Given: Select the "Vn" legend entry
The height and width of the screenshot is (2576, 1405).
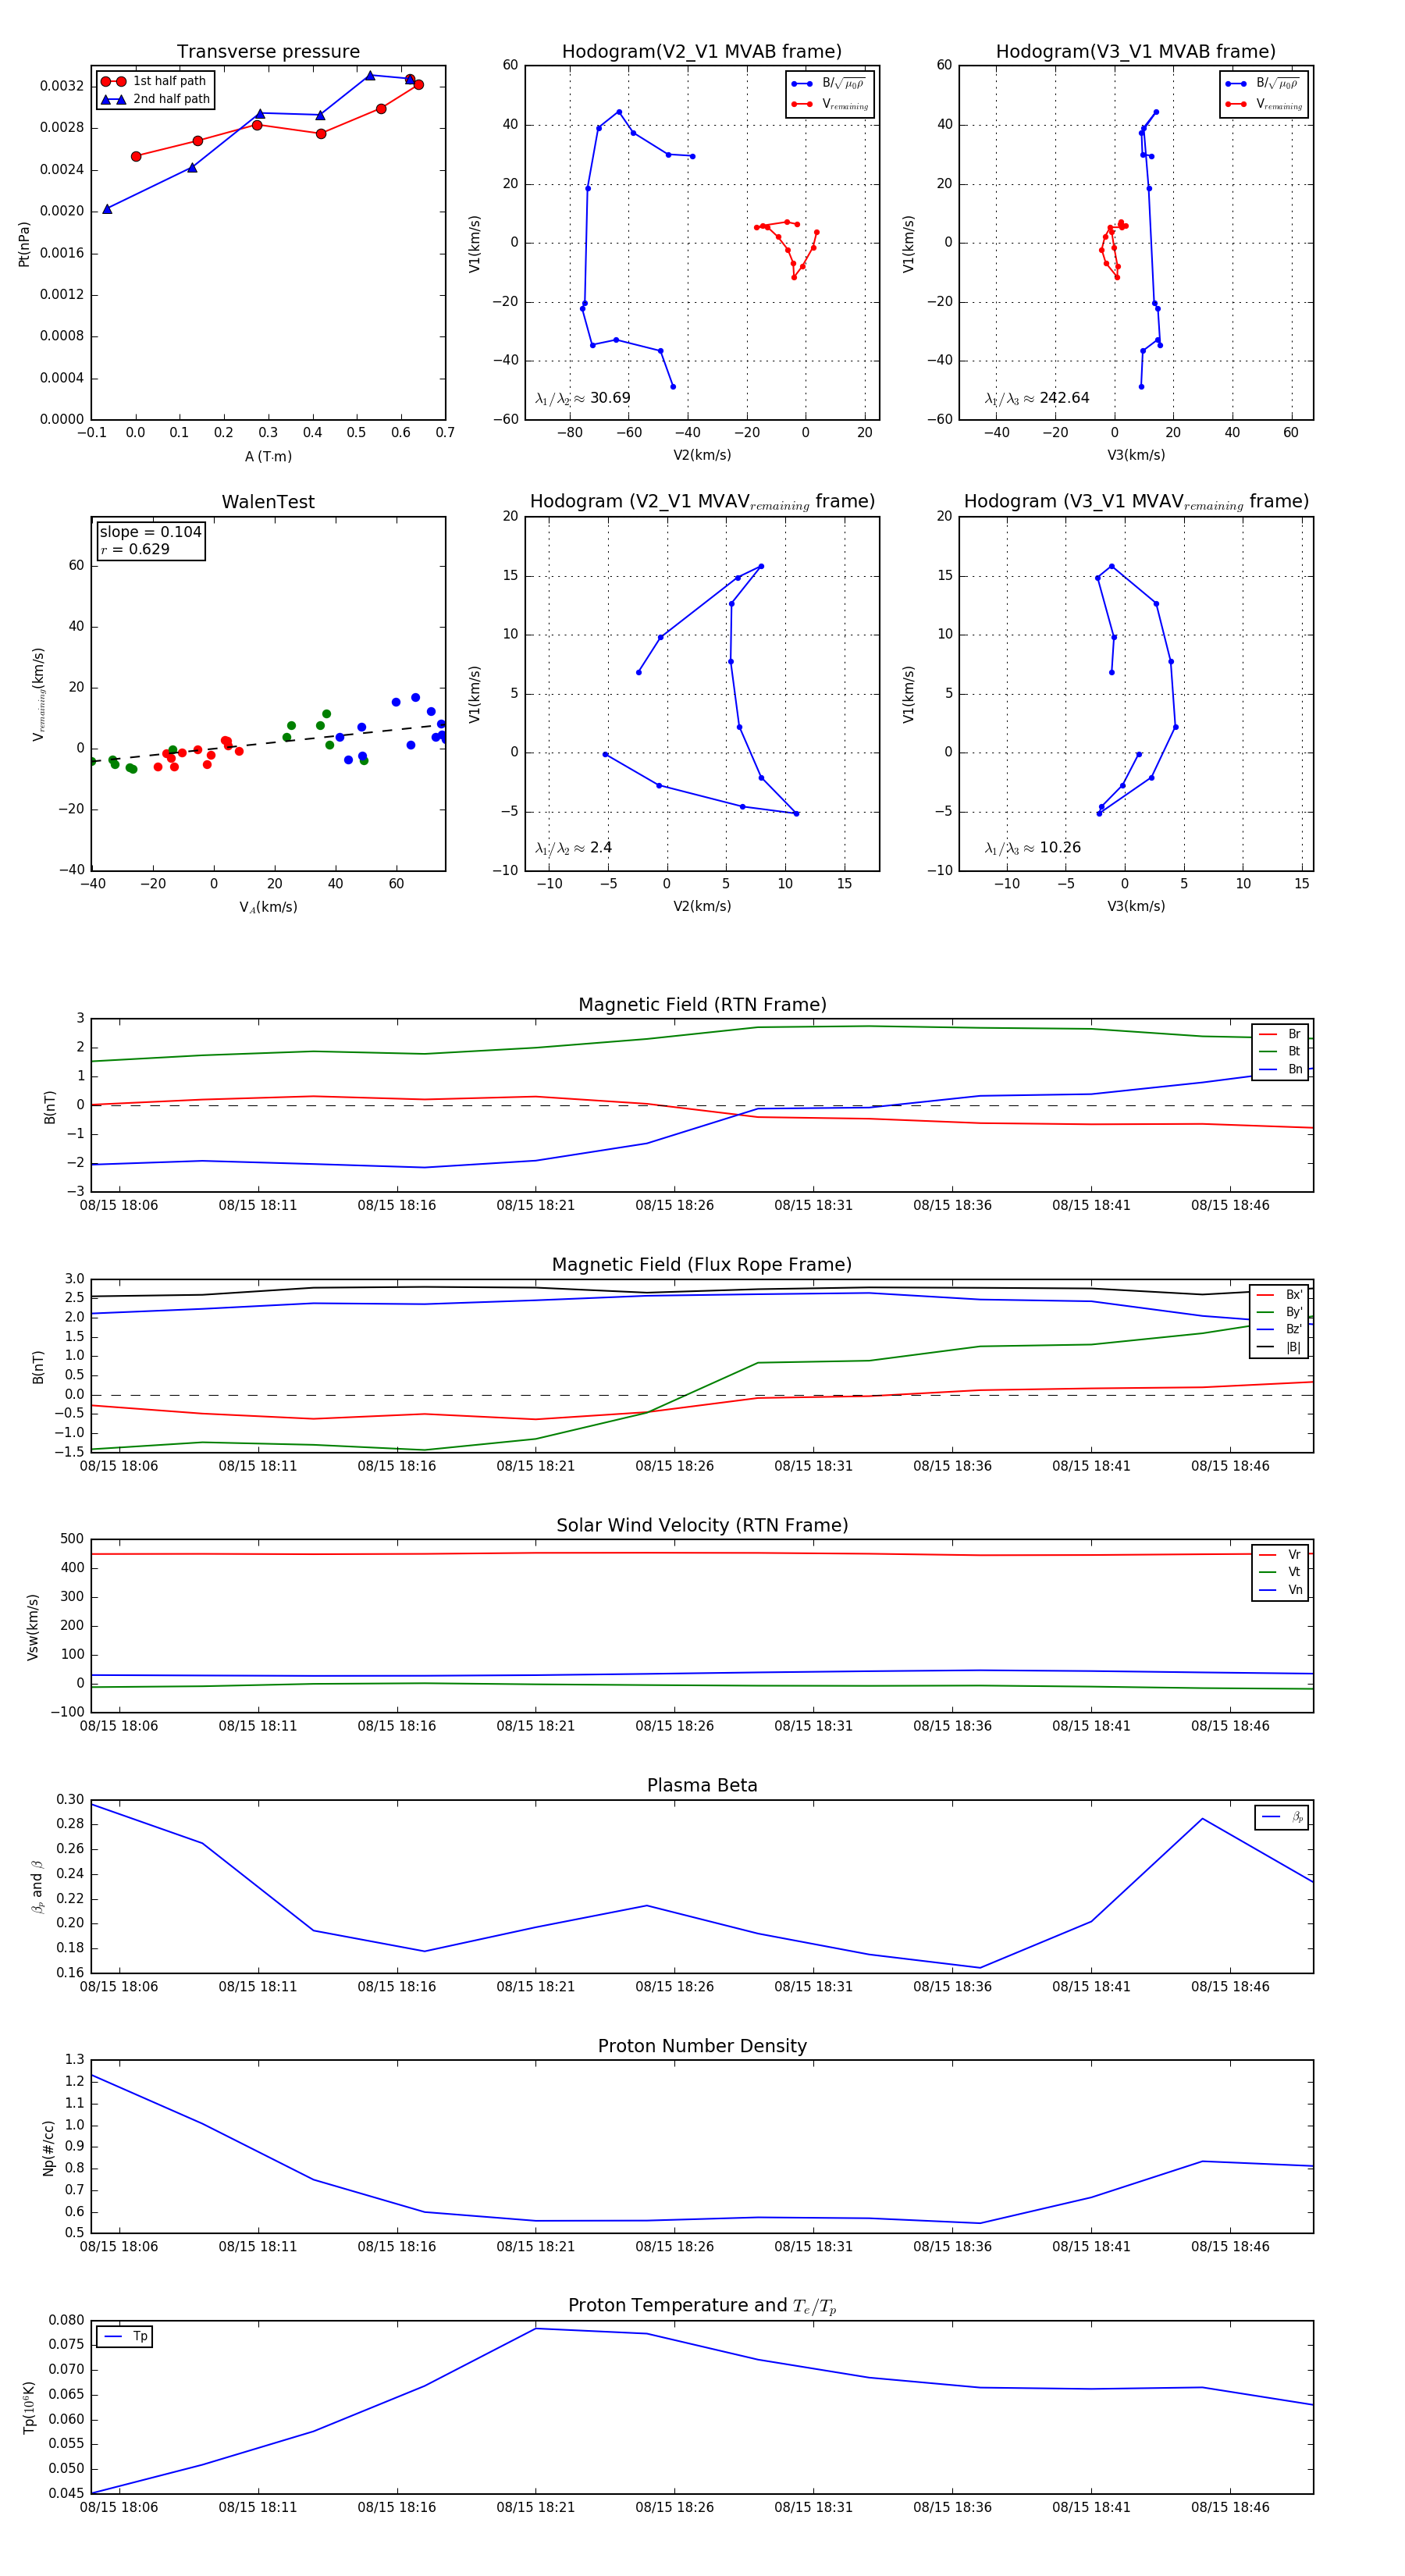Looking at the screenshot, I should [x=1279, y=1590].
